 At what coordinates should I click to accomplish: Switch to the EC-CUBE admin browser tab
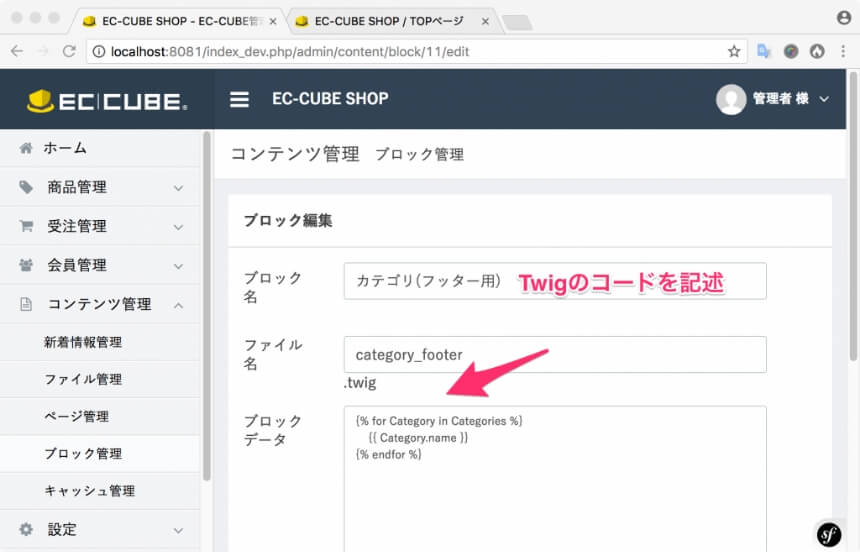coord(178,21)
